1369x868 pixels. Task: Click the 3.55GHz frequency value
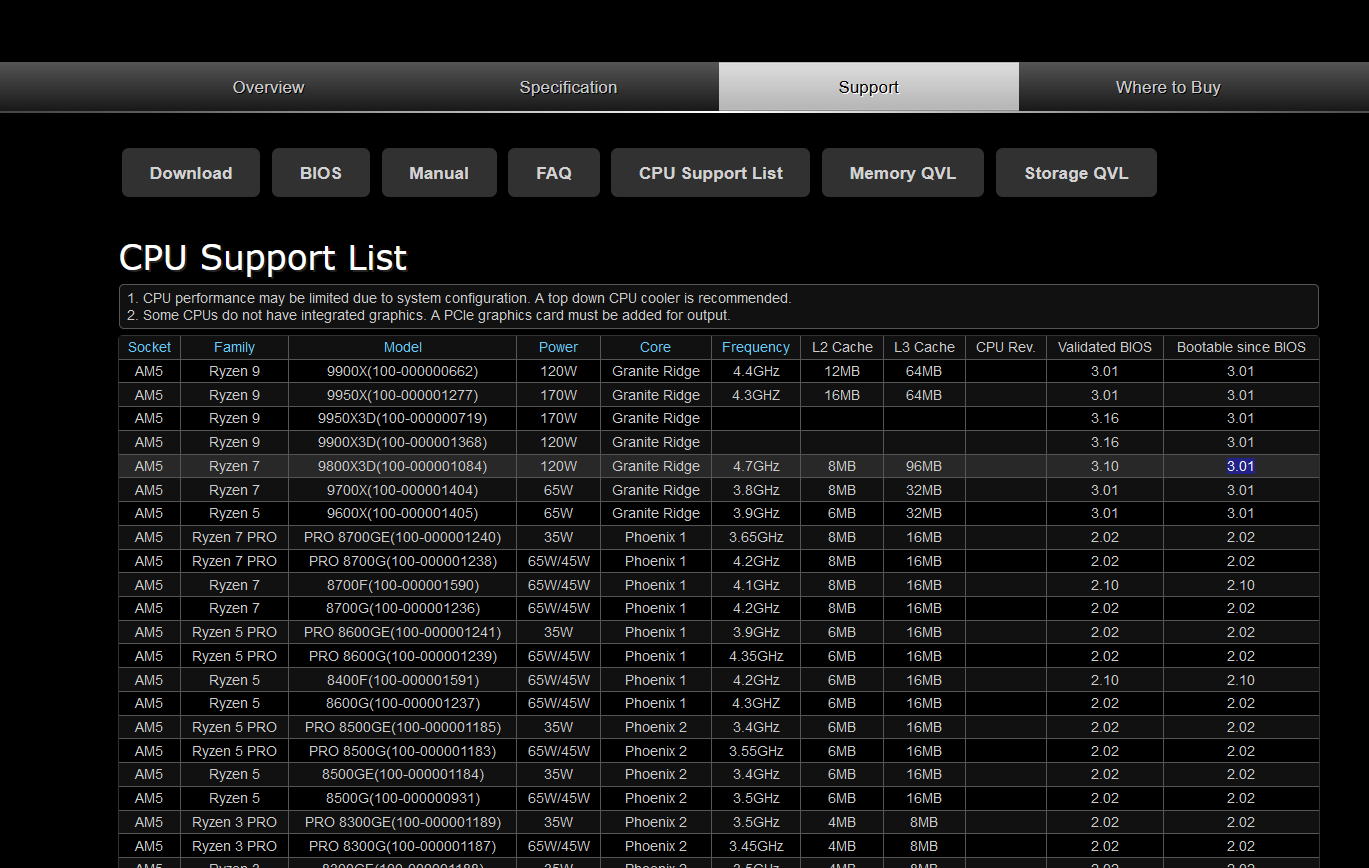(756, 751)
